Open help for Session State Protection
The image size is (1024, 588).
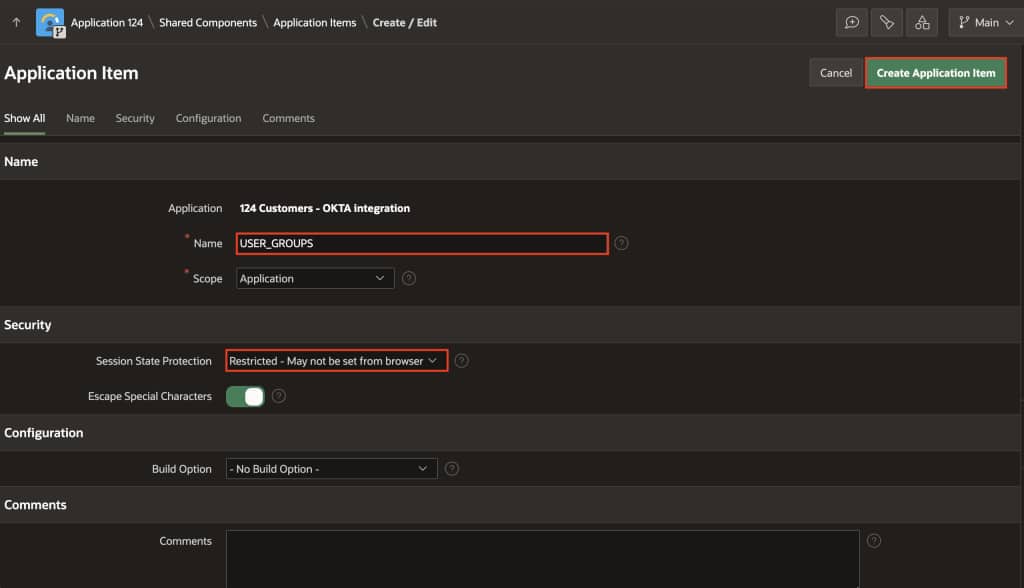click(461, 361)
